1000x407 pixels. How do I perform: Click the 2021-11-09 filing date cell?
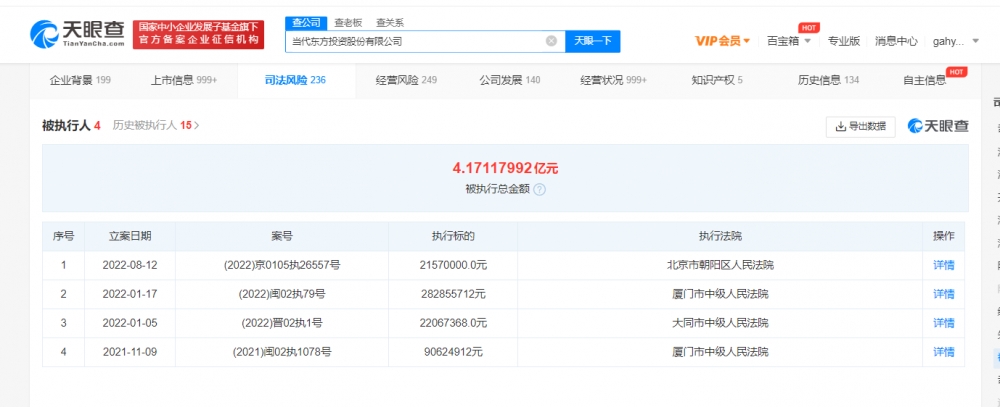[x=129, y=352]
